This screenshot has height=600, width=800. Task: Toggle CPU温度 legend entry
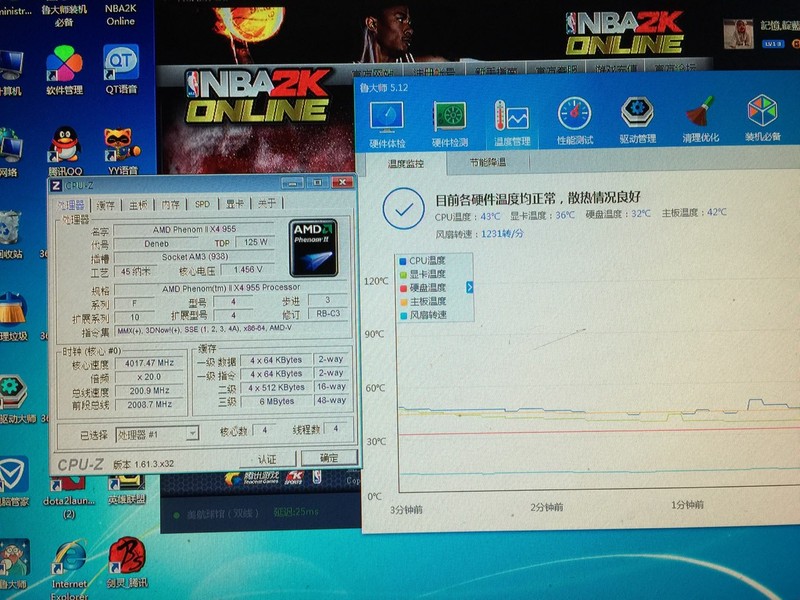(422, 260)
